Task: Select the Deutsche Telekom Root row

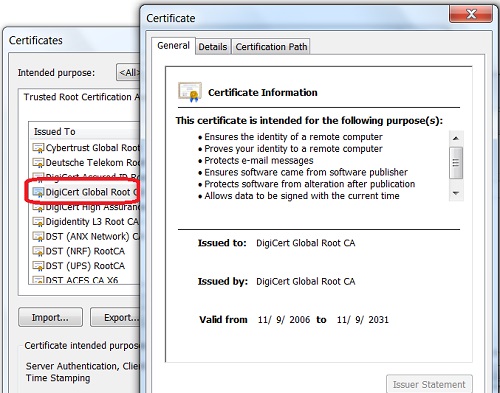Action: click(x=86, y=163)
